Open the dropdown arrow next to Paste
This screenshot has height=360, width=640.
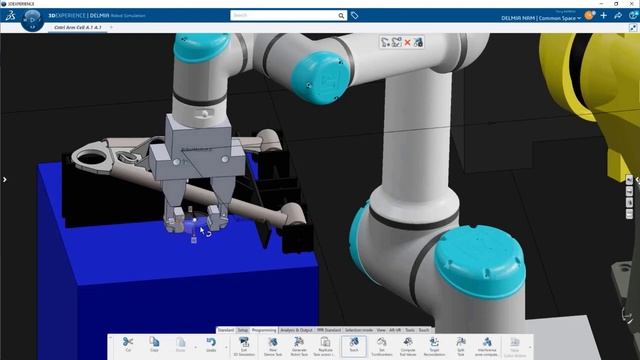click(196, 347)
